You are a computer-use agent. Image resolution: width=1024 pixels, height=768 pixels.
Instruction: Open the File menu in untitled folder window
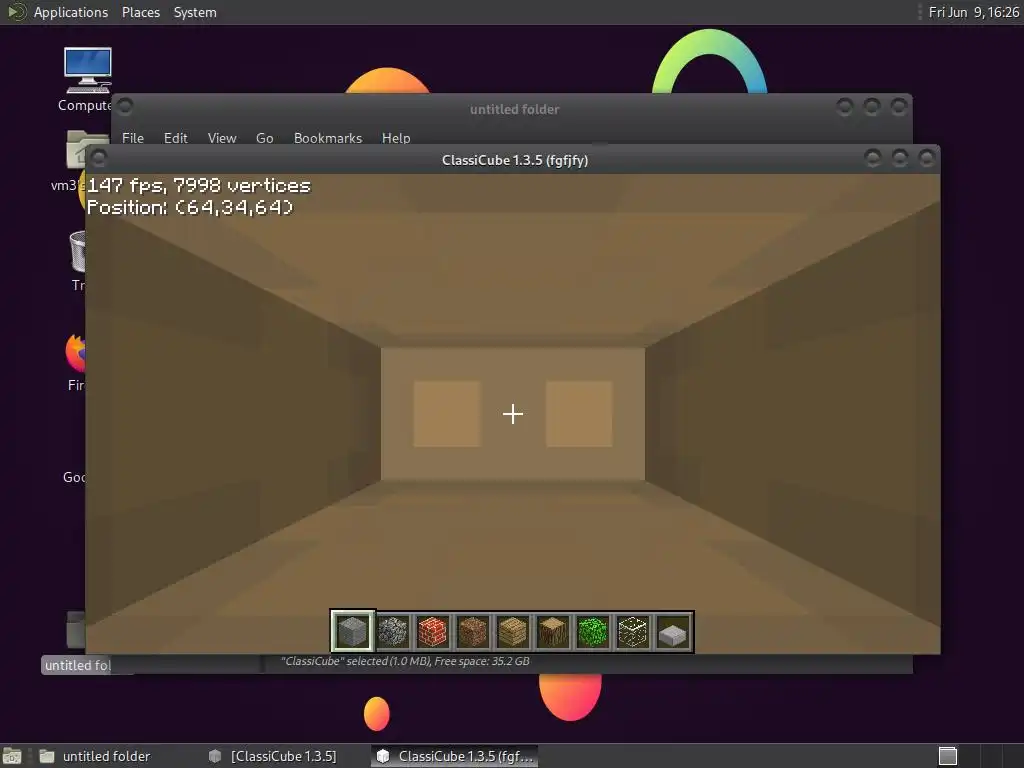click(133, 138)
